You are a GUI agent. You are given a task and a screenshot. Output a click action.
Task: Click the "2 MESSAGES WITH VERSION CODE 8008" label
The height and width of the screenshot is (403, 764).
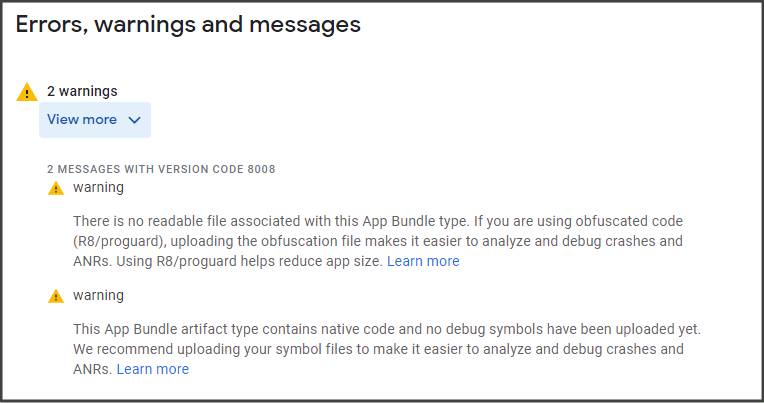coord(160,169)
